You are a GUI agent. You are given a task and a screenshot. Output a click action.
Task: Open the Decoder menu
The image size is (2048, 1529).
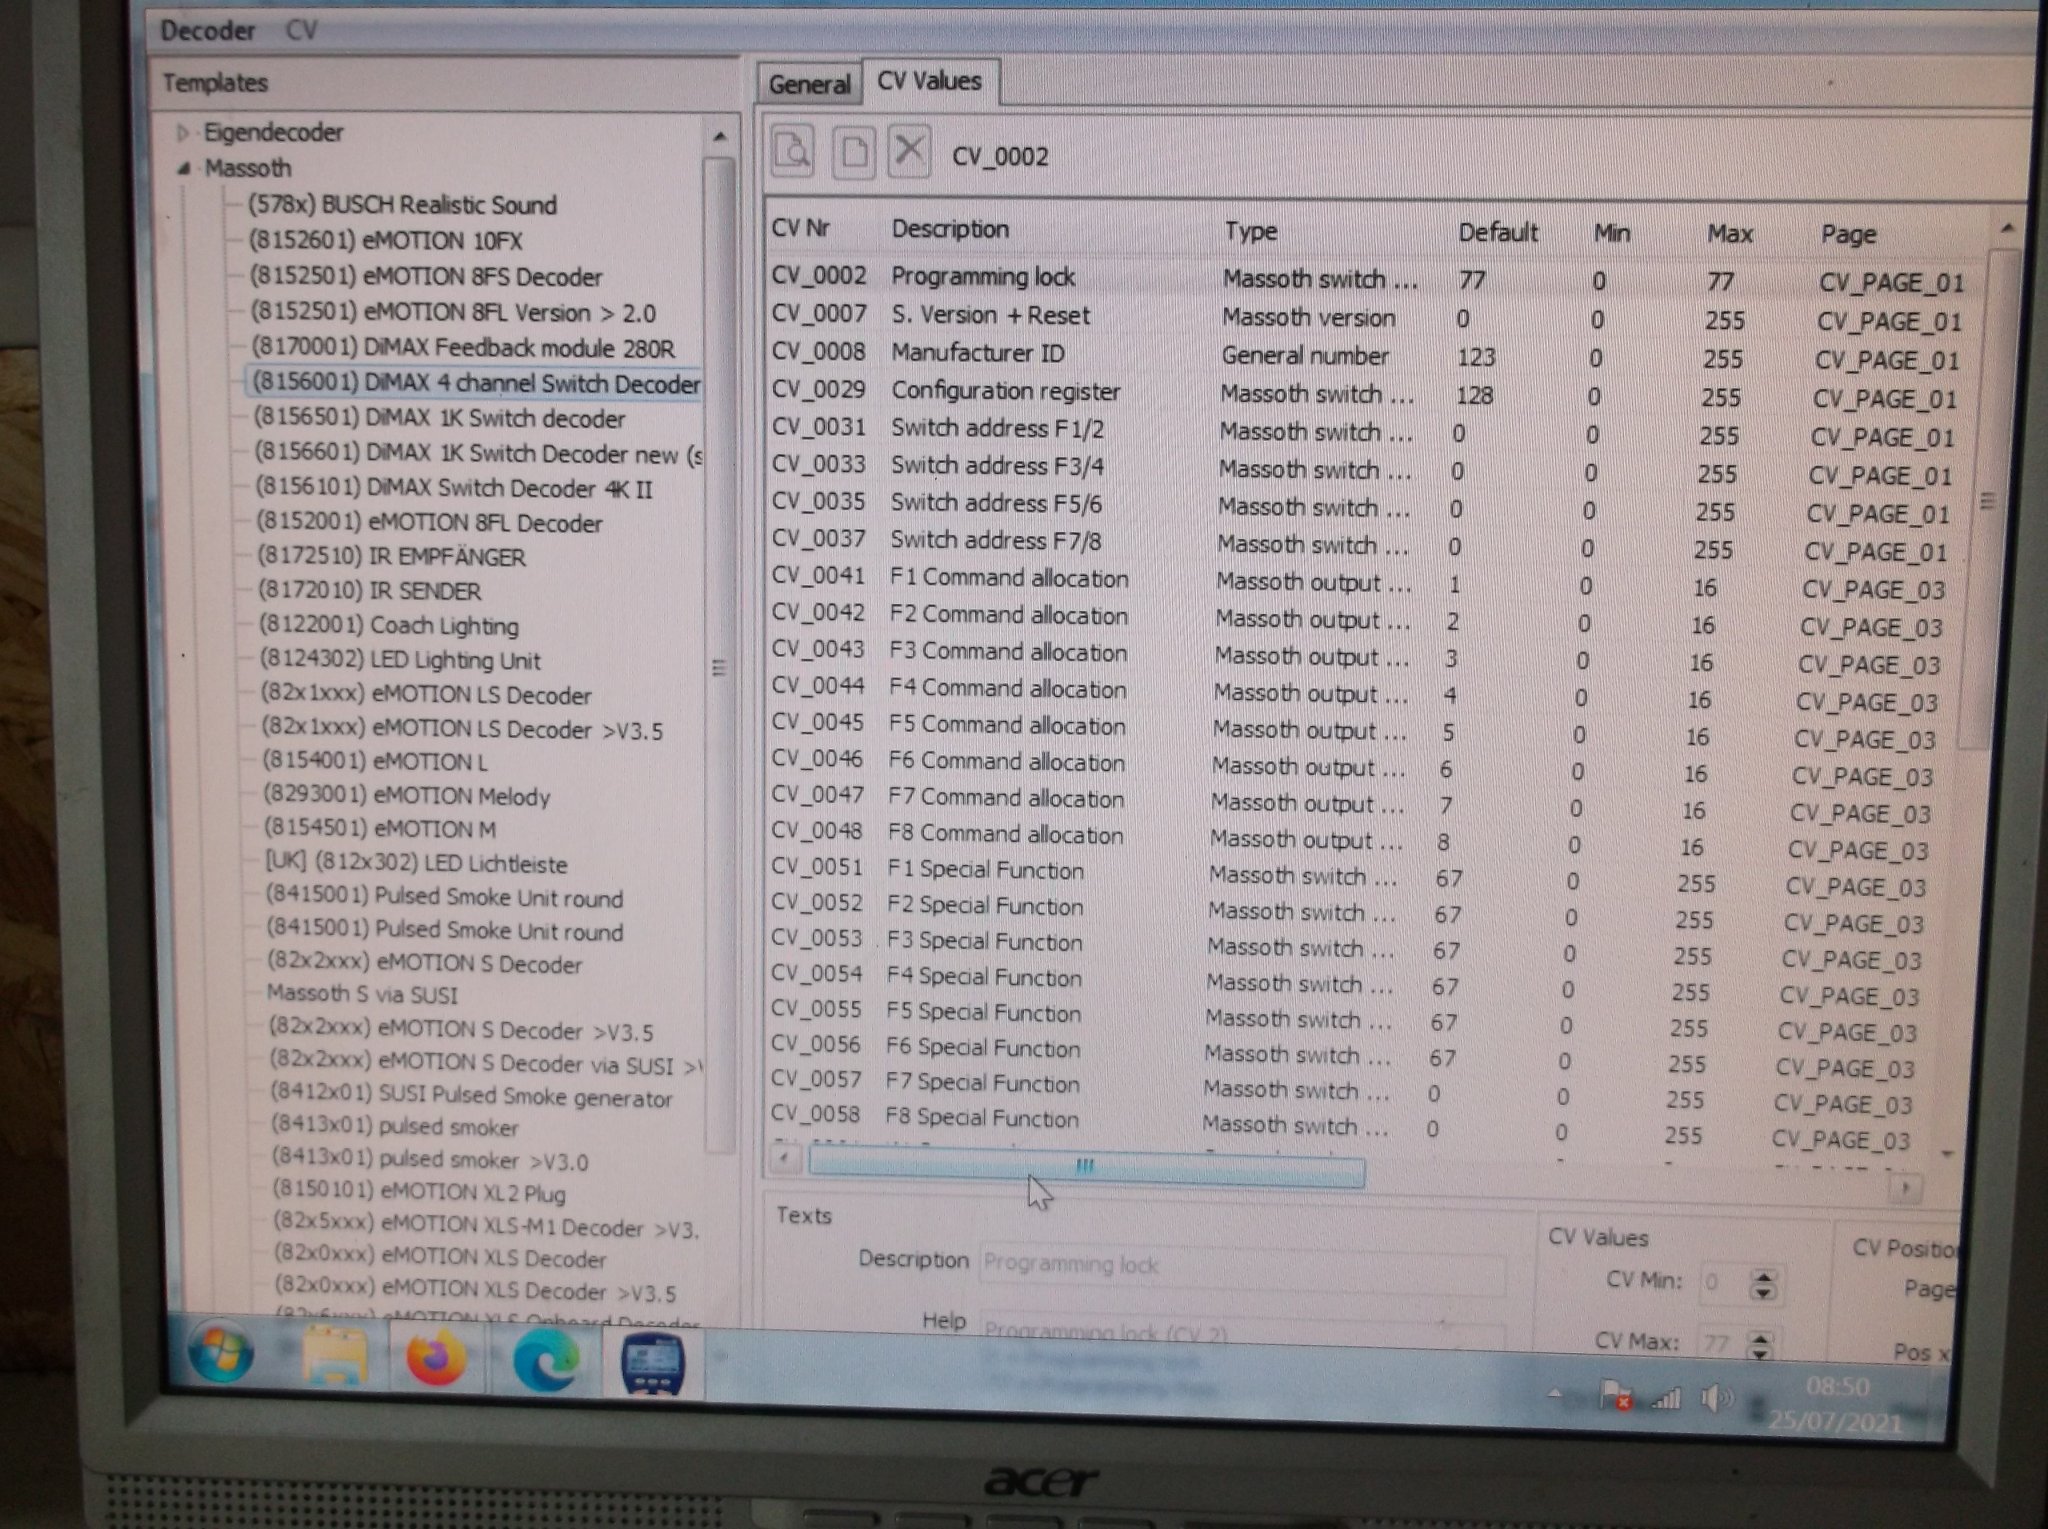pyautogui.click(x=208, y=31)
